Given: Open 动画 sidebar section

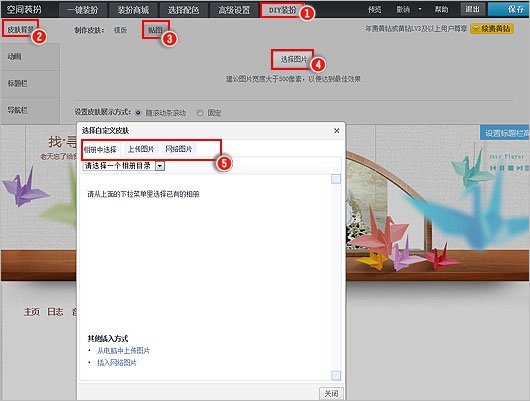Looking at the screenshot, I should (x=30, y=56).
